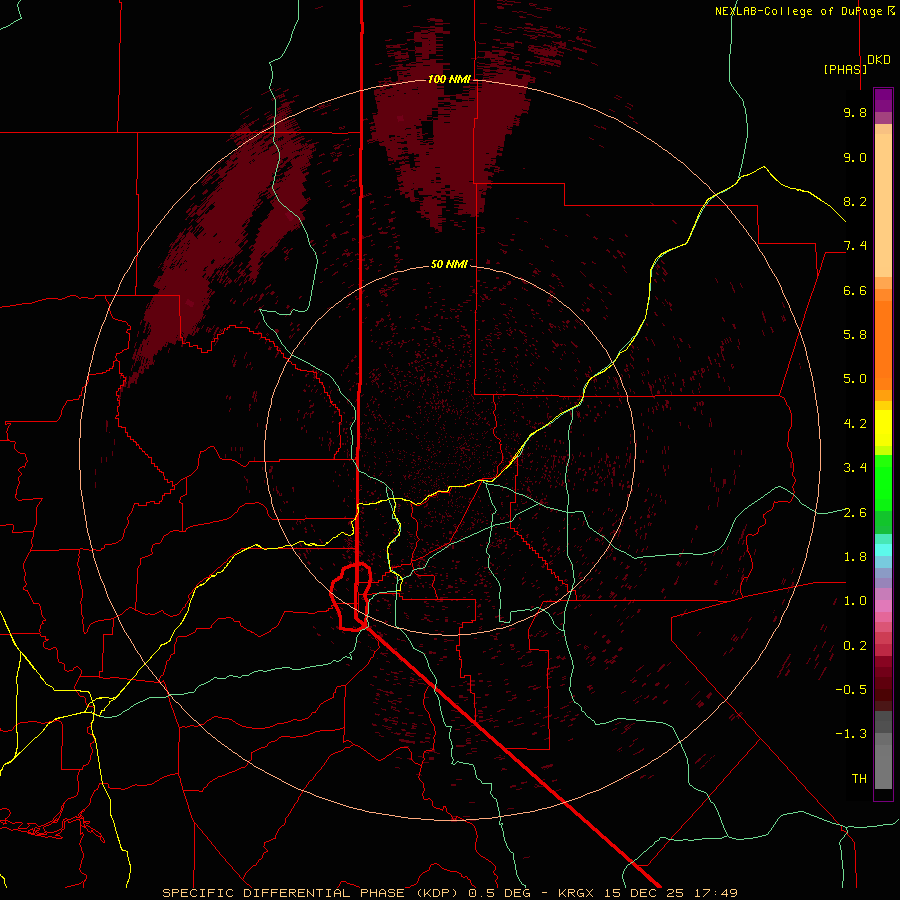Click the thick red outlined loop near the map center
Image resolution: width=900 pixels, height=900 pixels.
351,598
